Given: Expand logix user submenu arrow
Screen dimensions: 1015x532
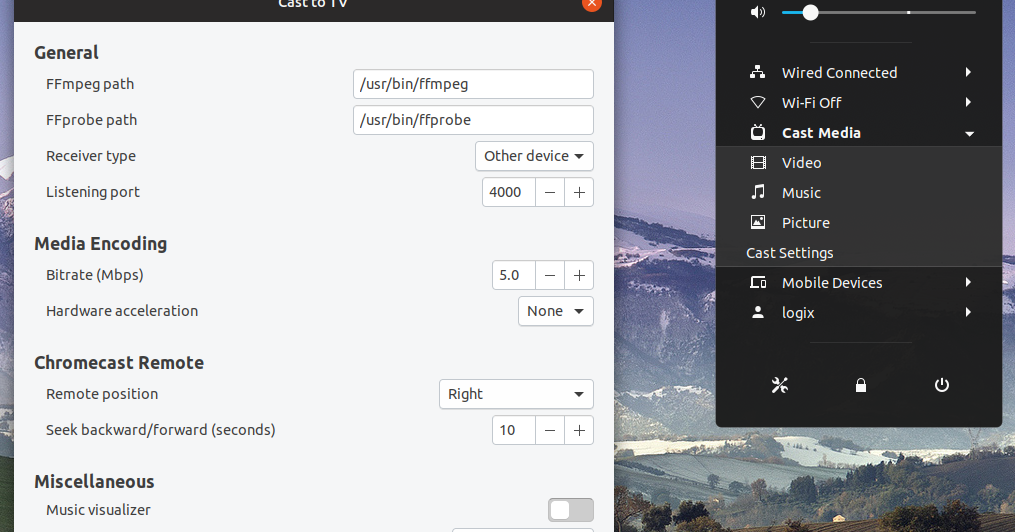Looking at the screenshot, I should pos(968,312).
